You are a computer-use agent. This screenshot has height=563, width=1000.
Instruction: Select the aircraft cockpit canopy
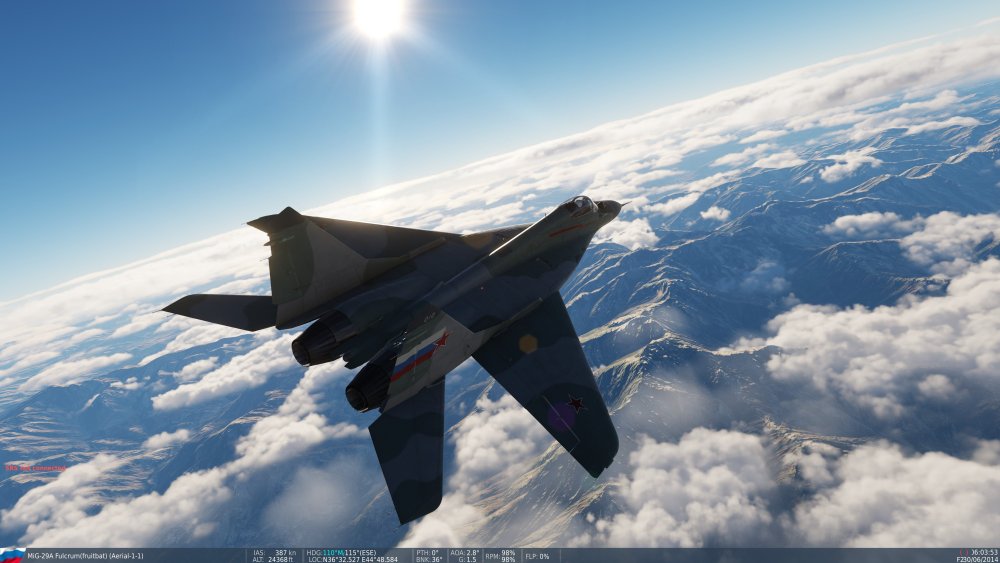(581, 205)
